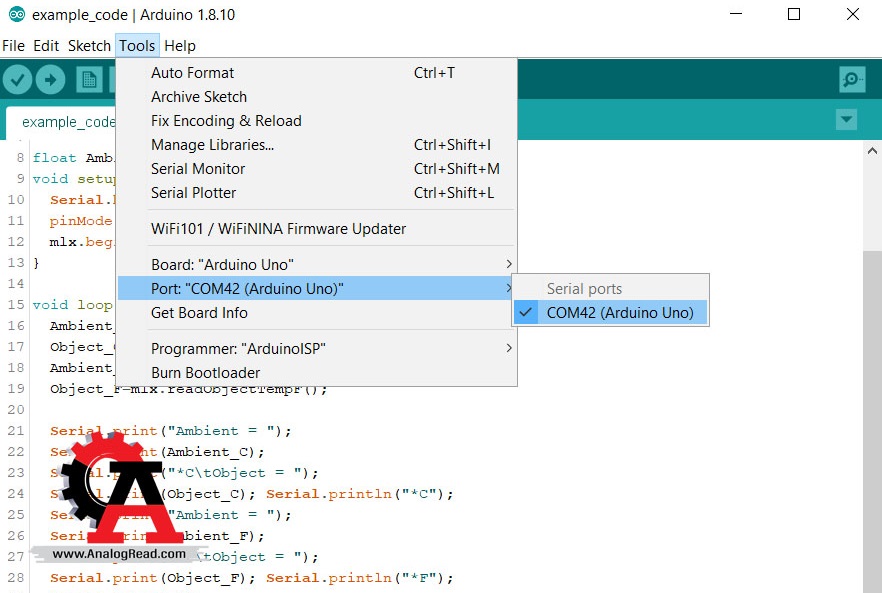
Task: Open the File menu
Action: pos(14,46)
